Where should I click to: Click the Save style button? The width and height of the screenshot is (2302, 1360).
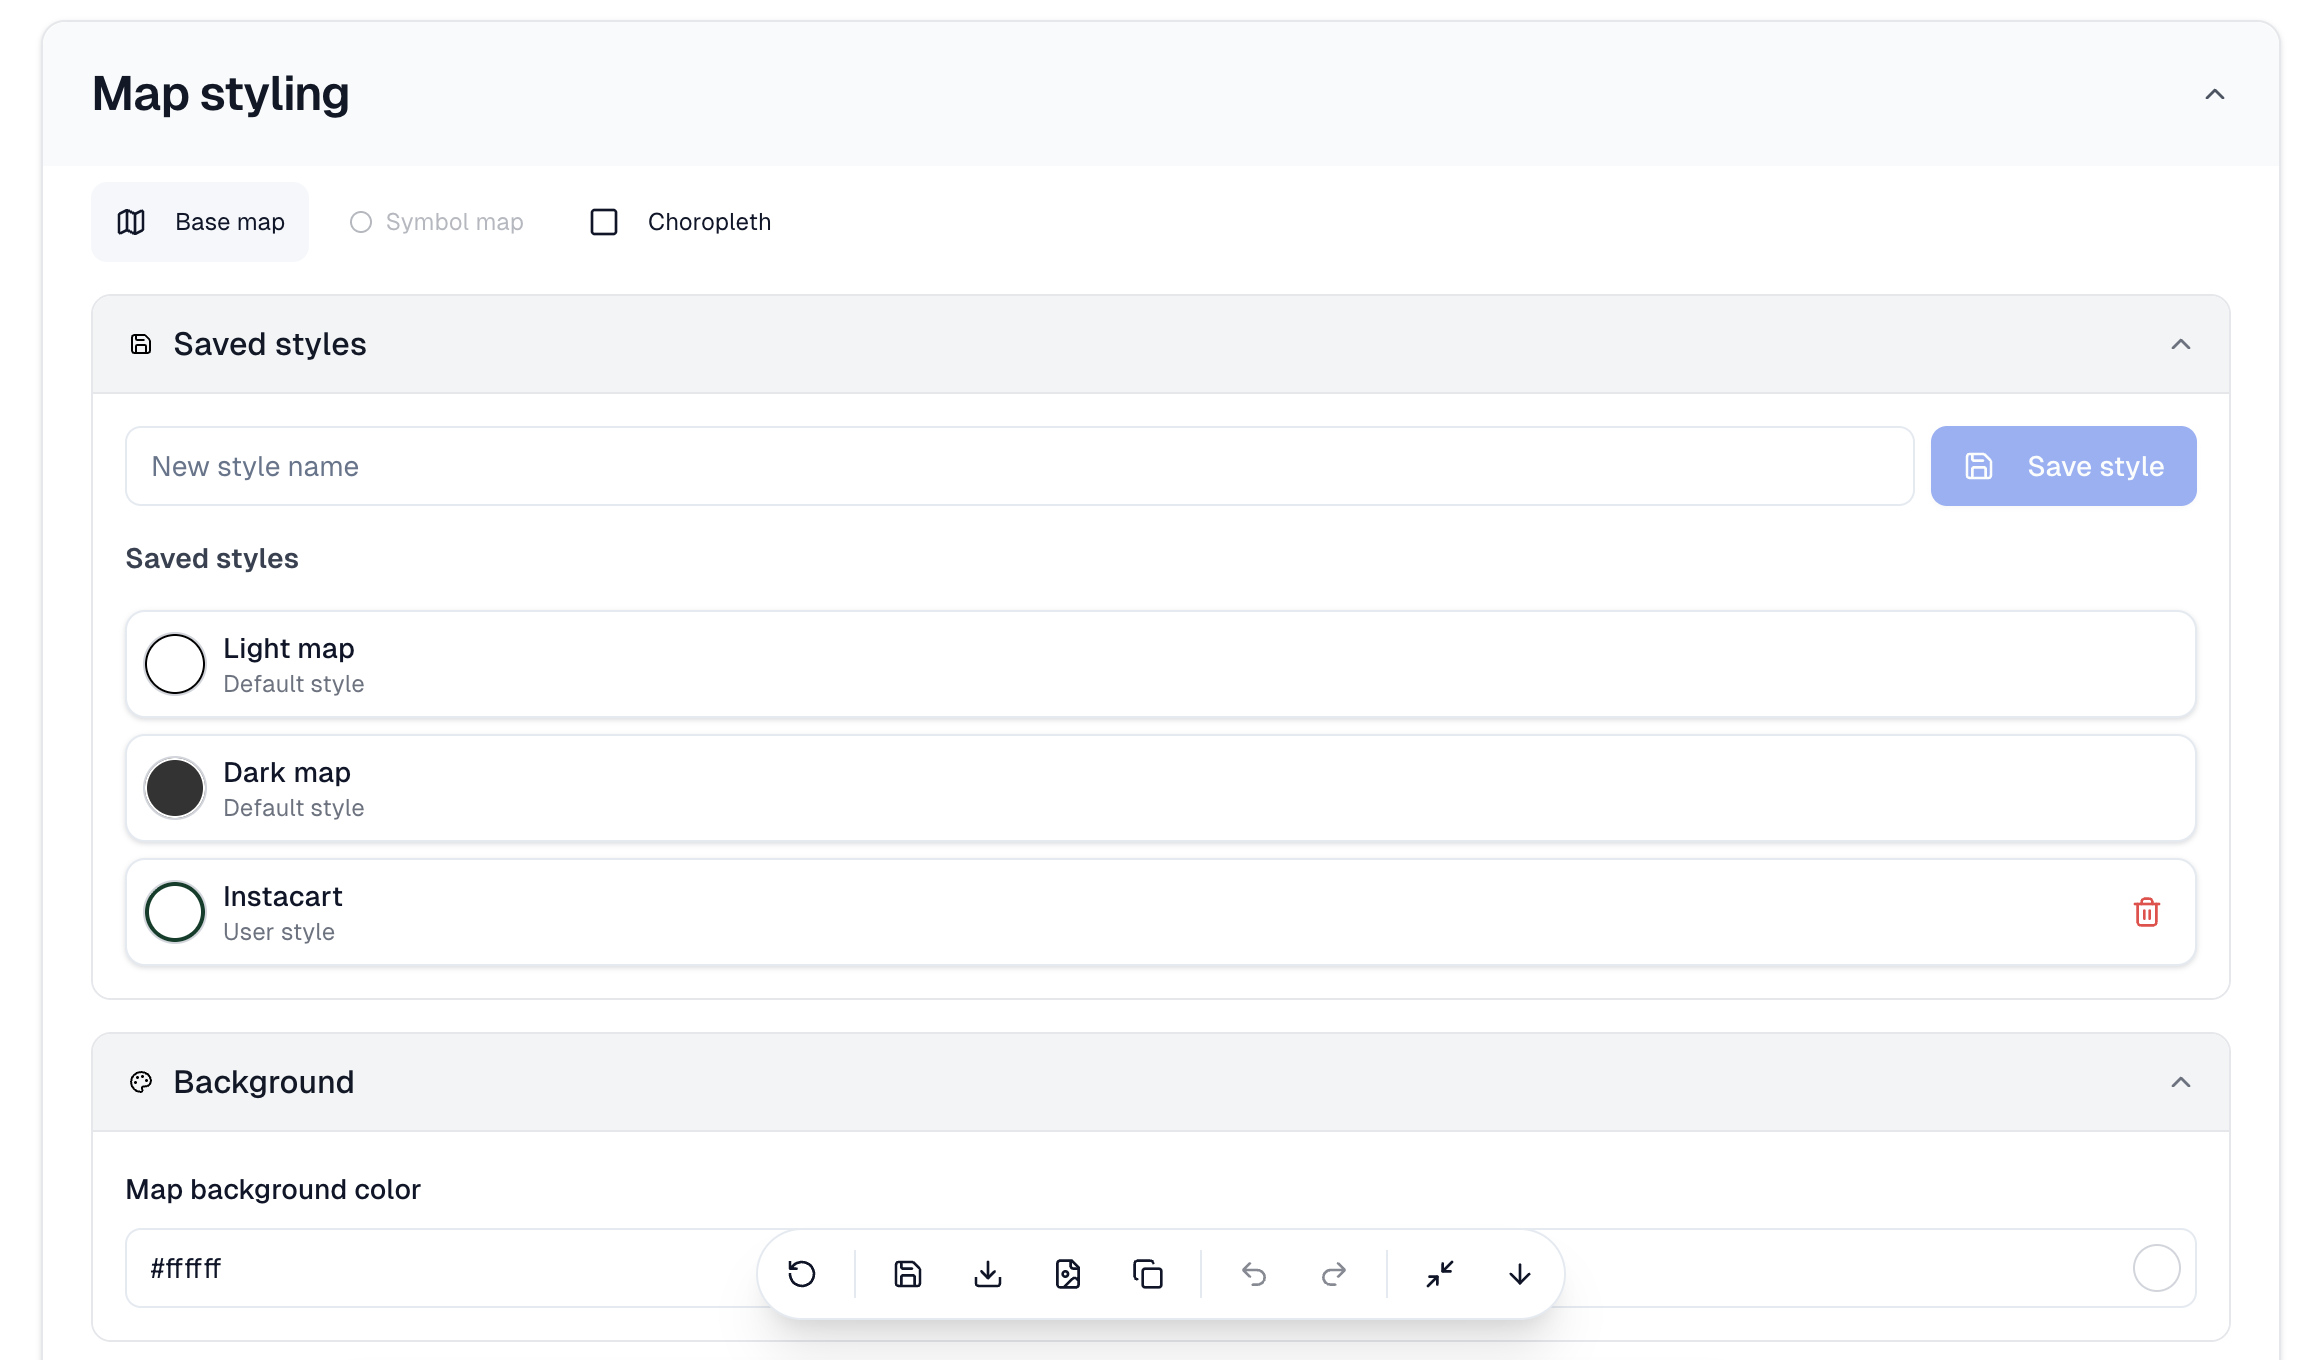tap(2063, 466)
